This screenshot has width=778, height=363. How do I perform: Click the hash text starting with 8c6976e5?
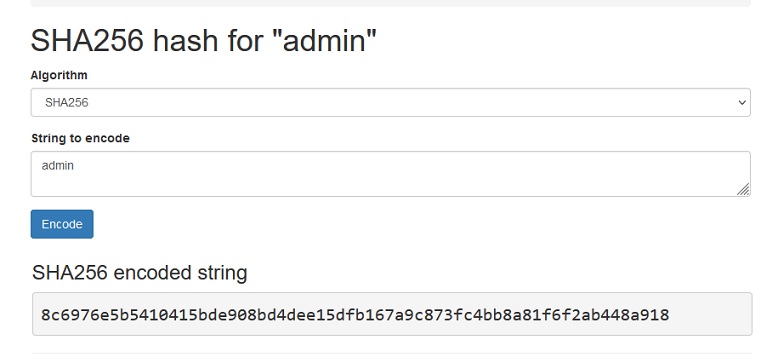[x=355, y=315]
